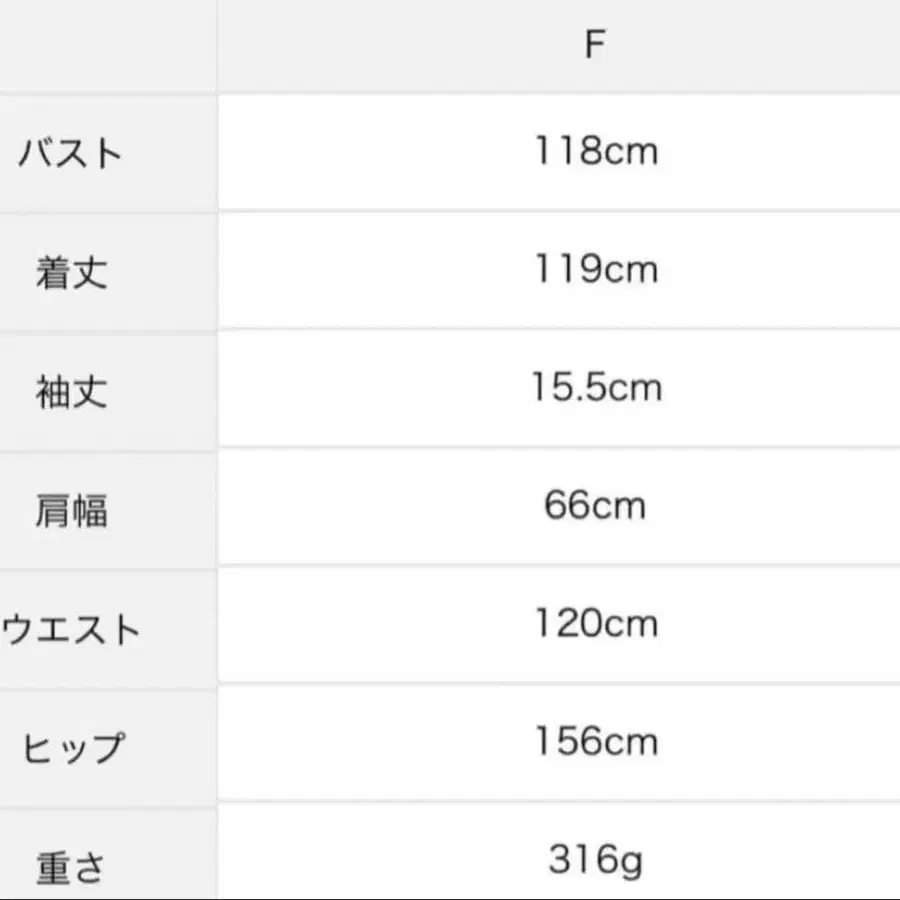Select the 118cm bust value
The width and height of the screenshot is (900, 900).
click(596, 151)
